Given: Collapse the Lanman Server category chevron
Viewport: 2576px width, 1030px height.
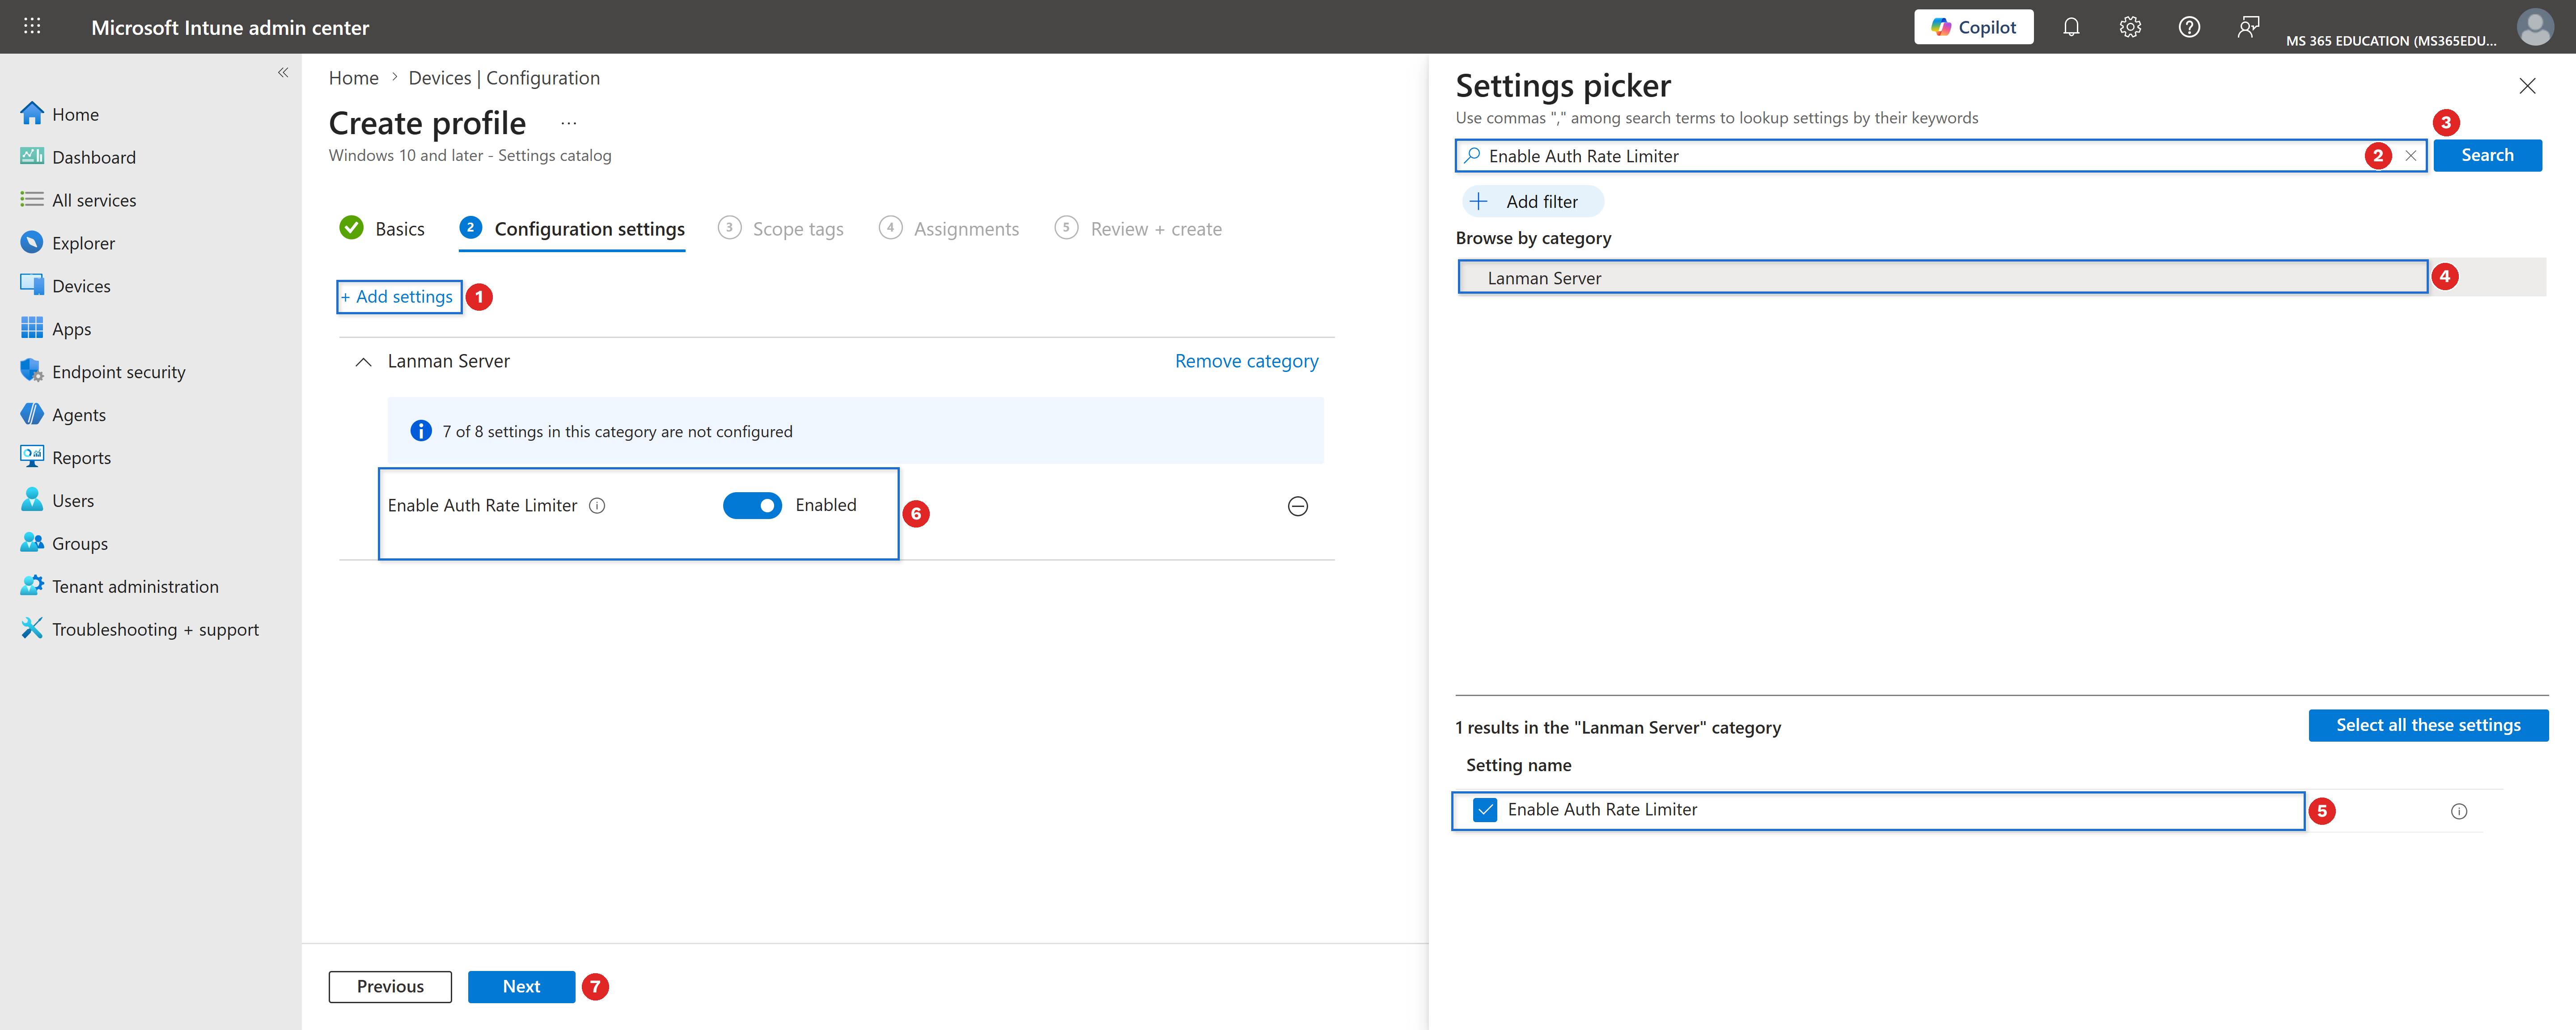Looking at the screenshot, I should point(364,362).
